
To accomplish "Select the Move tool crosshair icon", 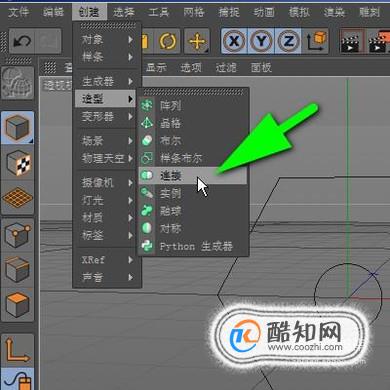I will click(197, 41).
